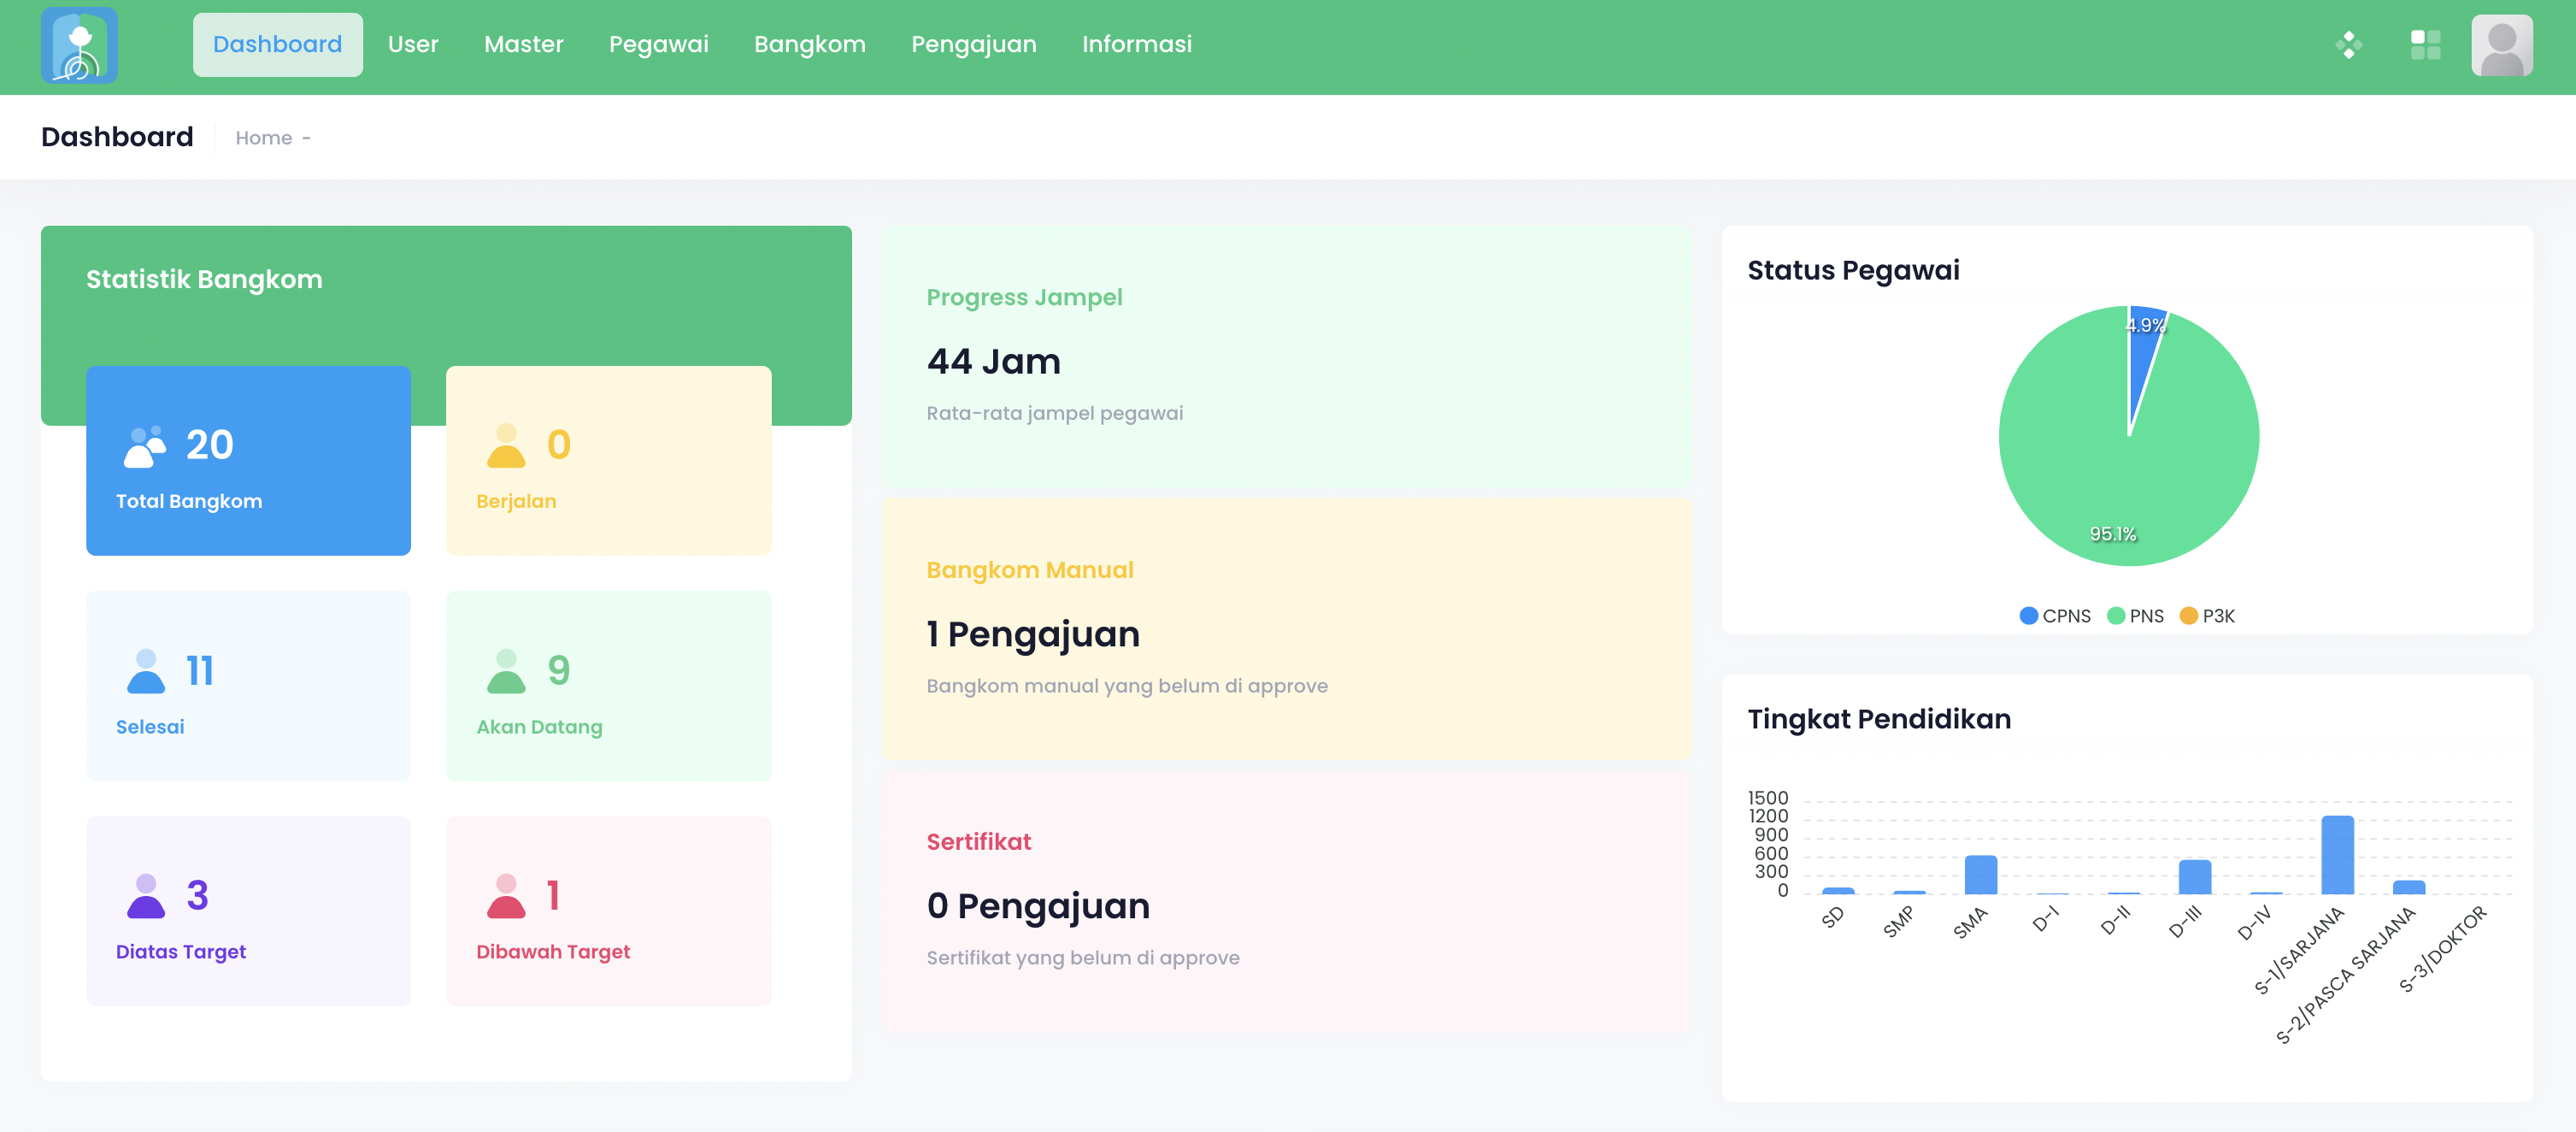Expand the Bangkom navigation dropdown
The width and height of the screenshot is (2576, 1132).
click(x=809, y=45)
